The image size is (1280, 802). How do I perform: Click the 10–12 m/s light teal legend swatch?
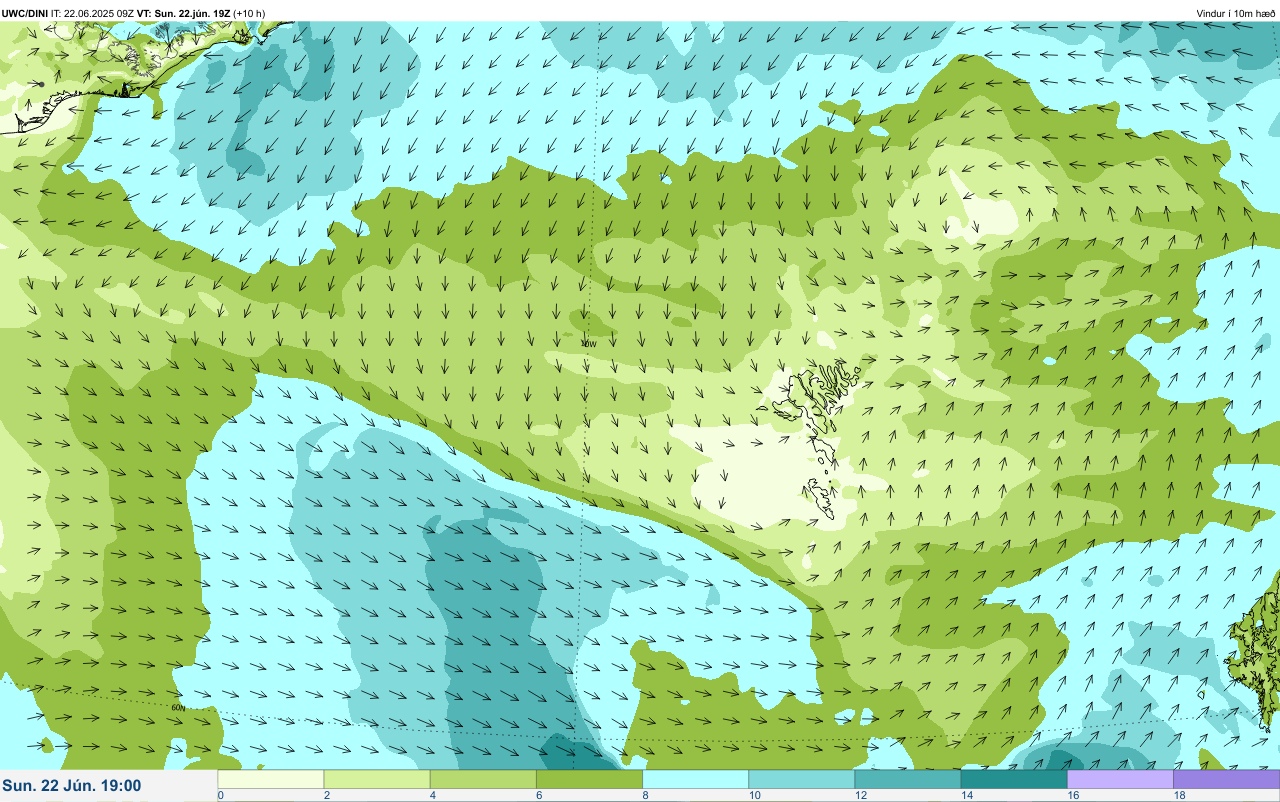pos(801,779)
